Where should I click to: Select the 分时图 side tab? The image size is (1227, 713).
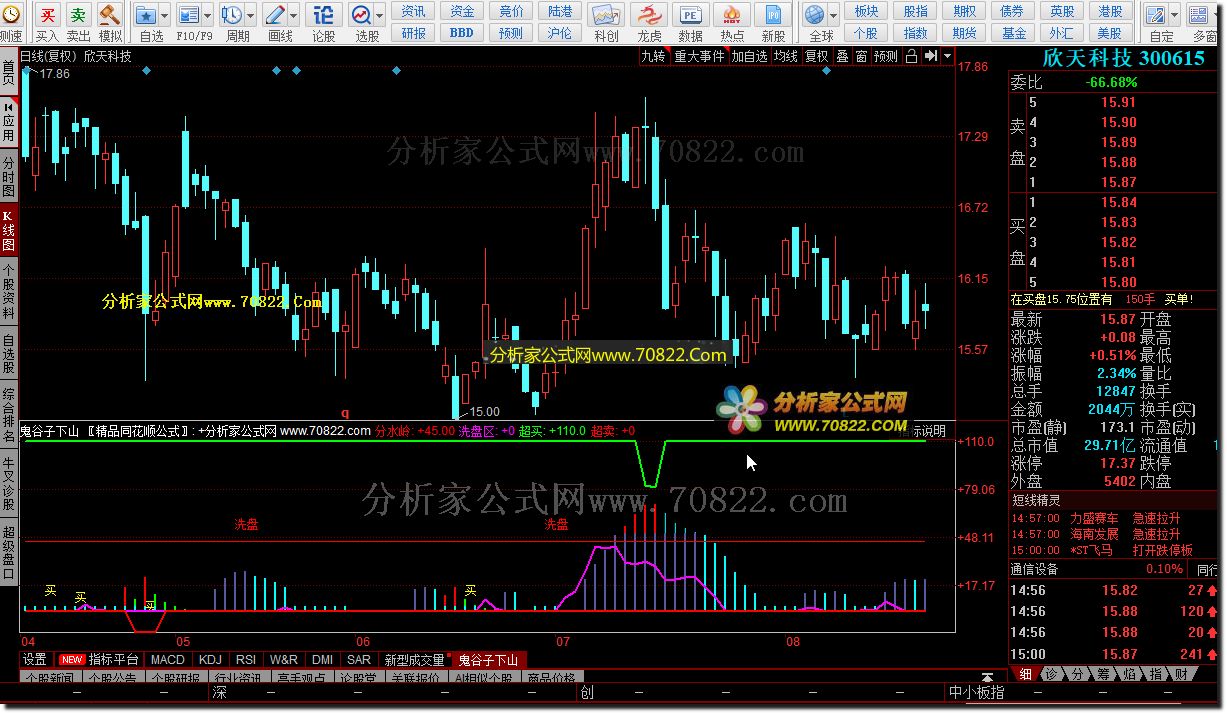9,176
